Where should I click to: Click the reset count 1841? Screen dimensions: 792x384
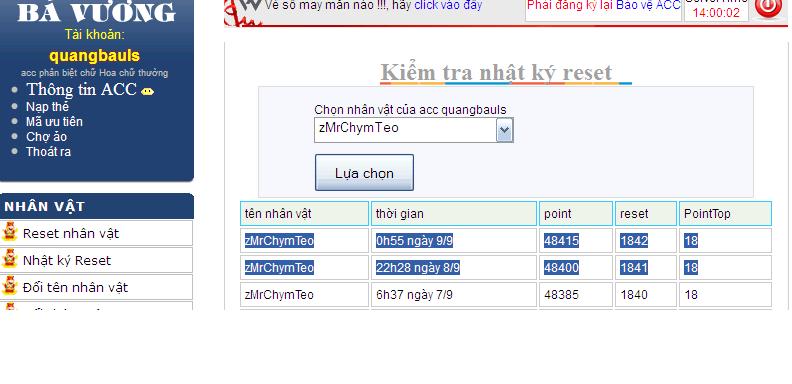click(634, 268)
